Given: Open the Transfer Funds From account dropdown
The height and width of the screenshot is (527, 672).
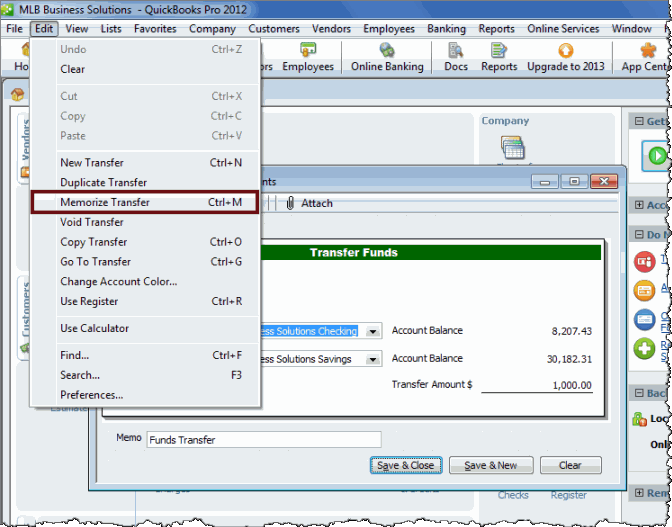Looking at the screenshot, I should click(x=373, y=332).
